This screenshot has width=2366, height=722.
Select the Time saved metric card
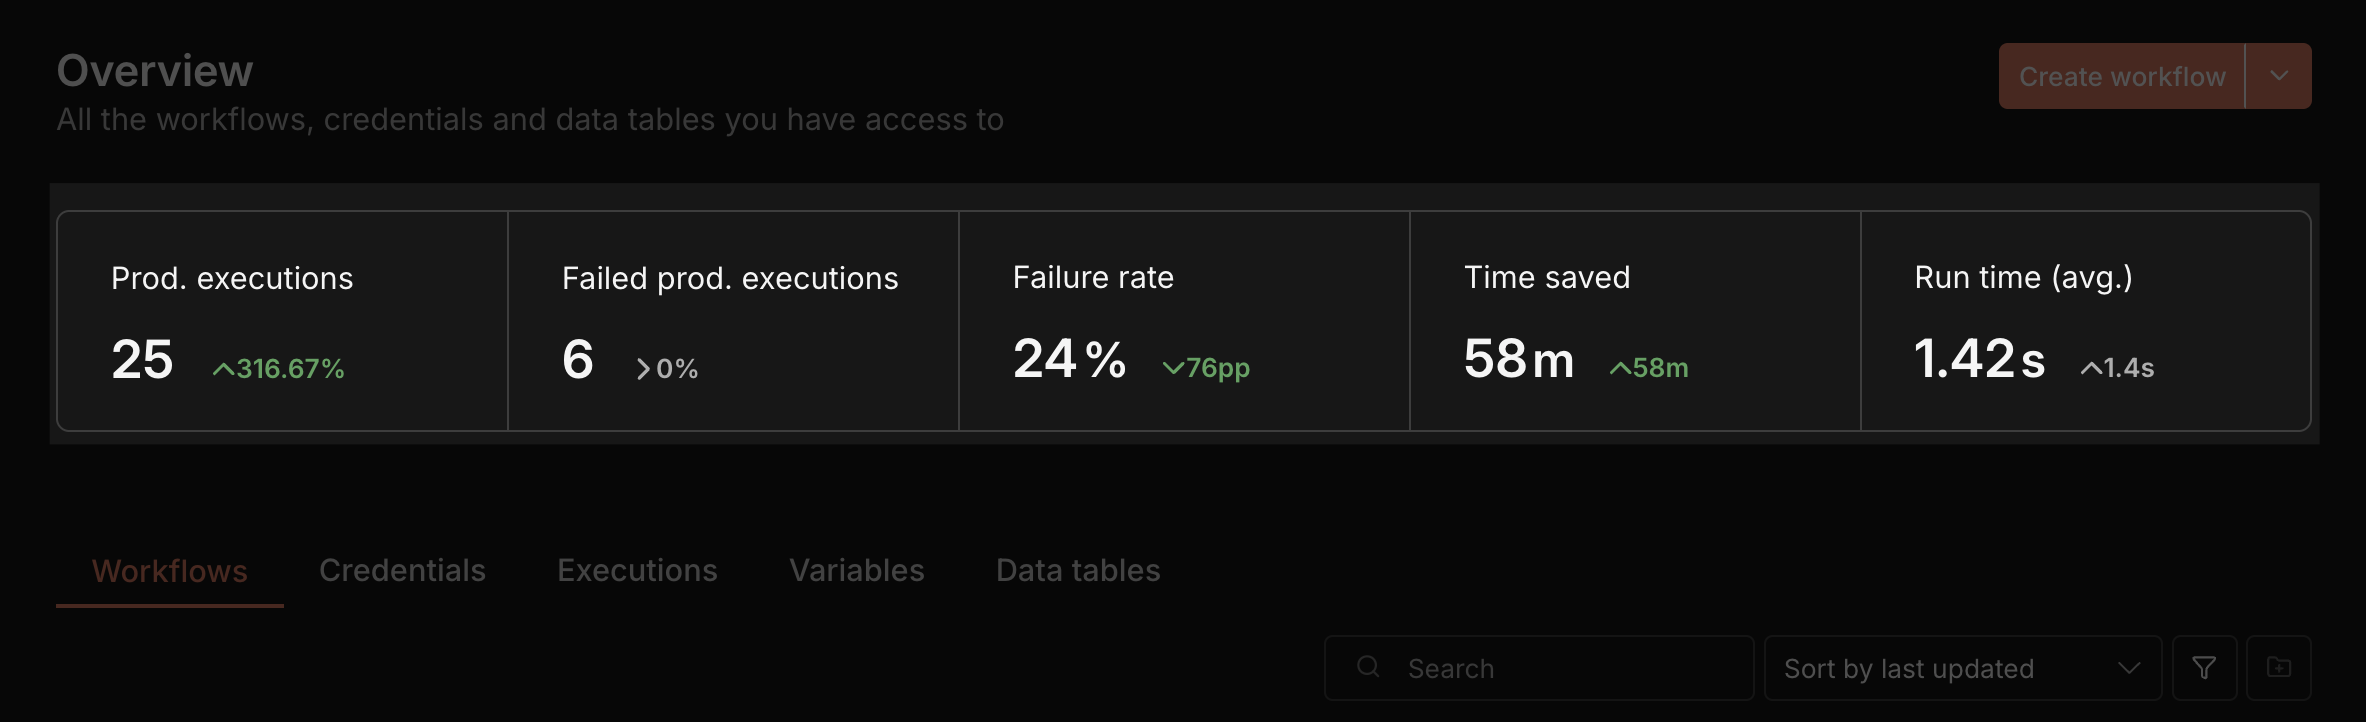click(1635, 321)
